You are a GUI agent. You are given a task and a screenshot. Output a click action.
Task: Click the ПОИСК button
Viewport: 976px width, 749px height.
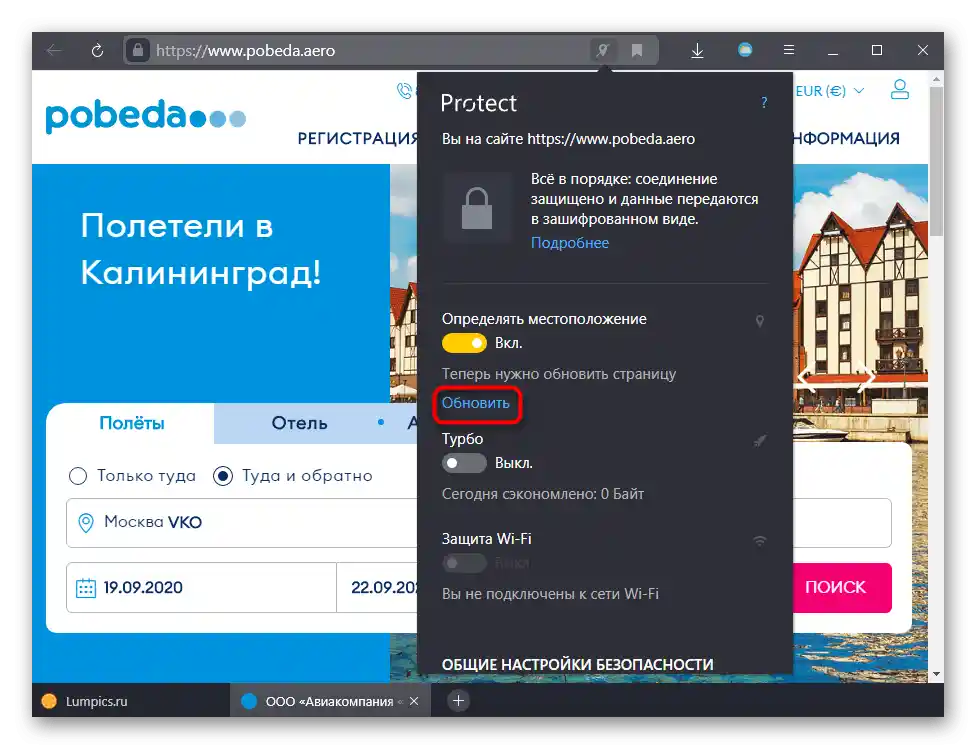[842, 588]
